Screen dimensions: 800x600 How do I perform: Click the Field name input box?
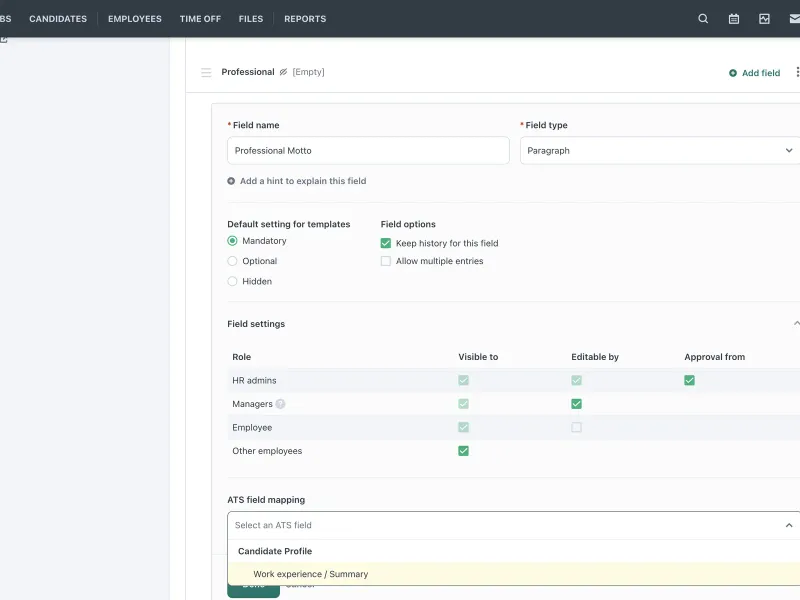tap(368, 151)
